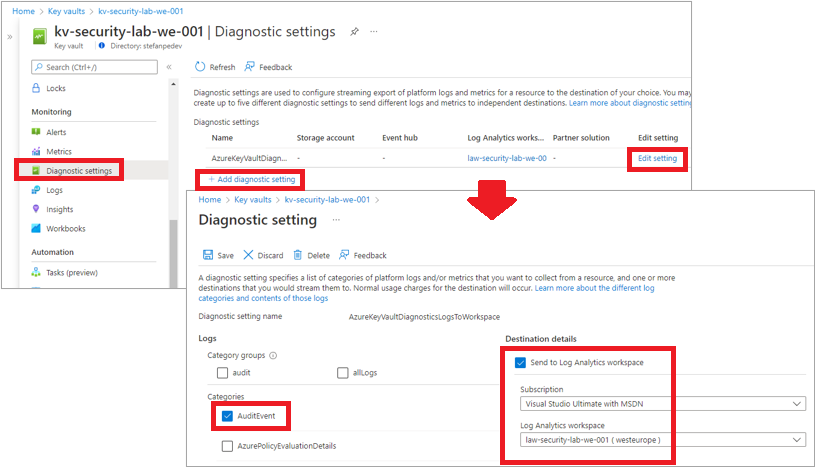Open Logs under Monitoring
815x467 pixels.
coord(54,190)
